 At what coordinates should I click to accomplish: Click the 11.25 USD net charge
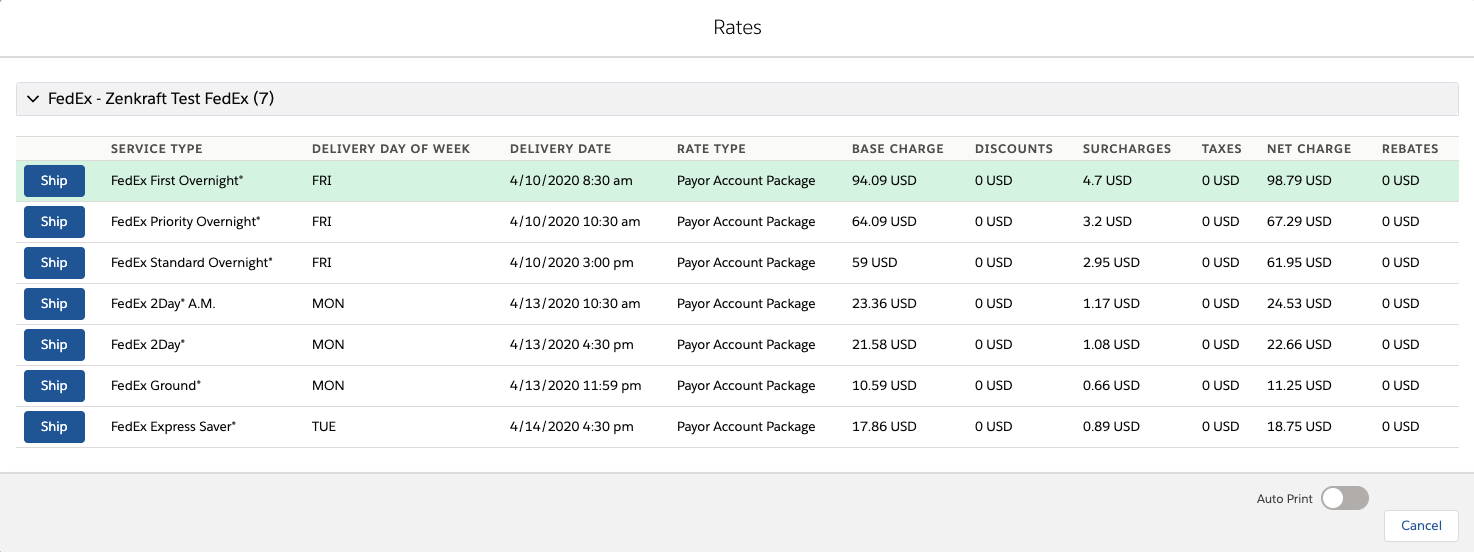[1299, 386]
